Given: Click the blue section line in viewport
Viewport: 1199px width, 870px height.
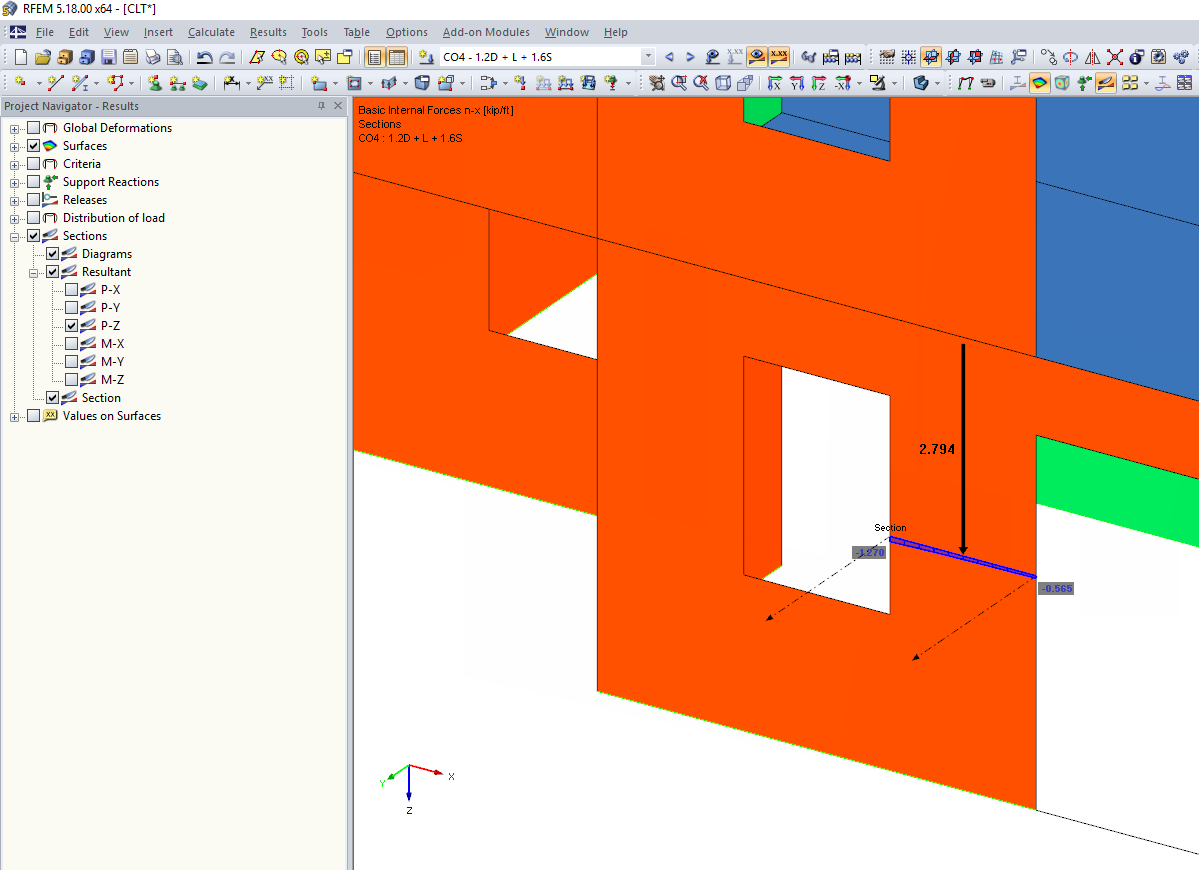Looking at the screenshot, I should (x=962, y=557).
